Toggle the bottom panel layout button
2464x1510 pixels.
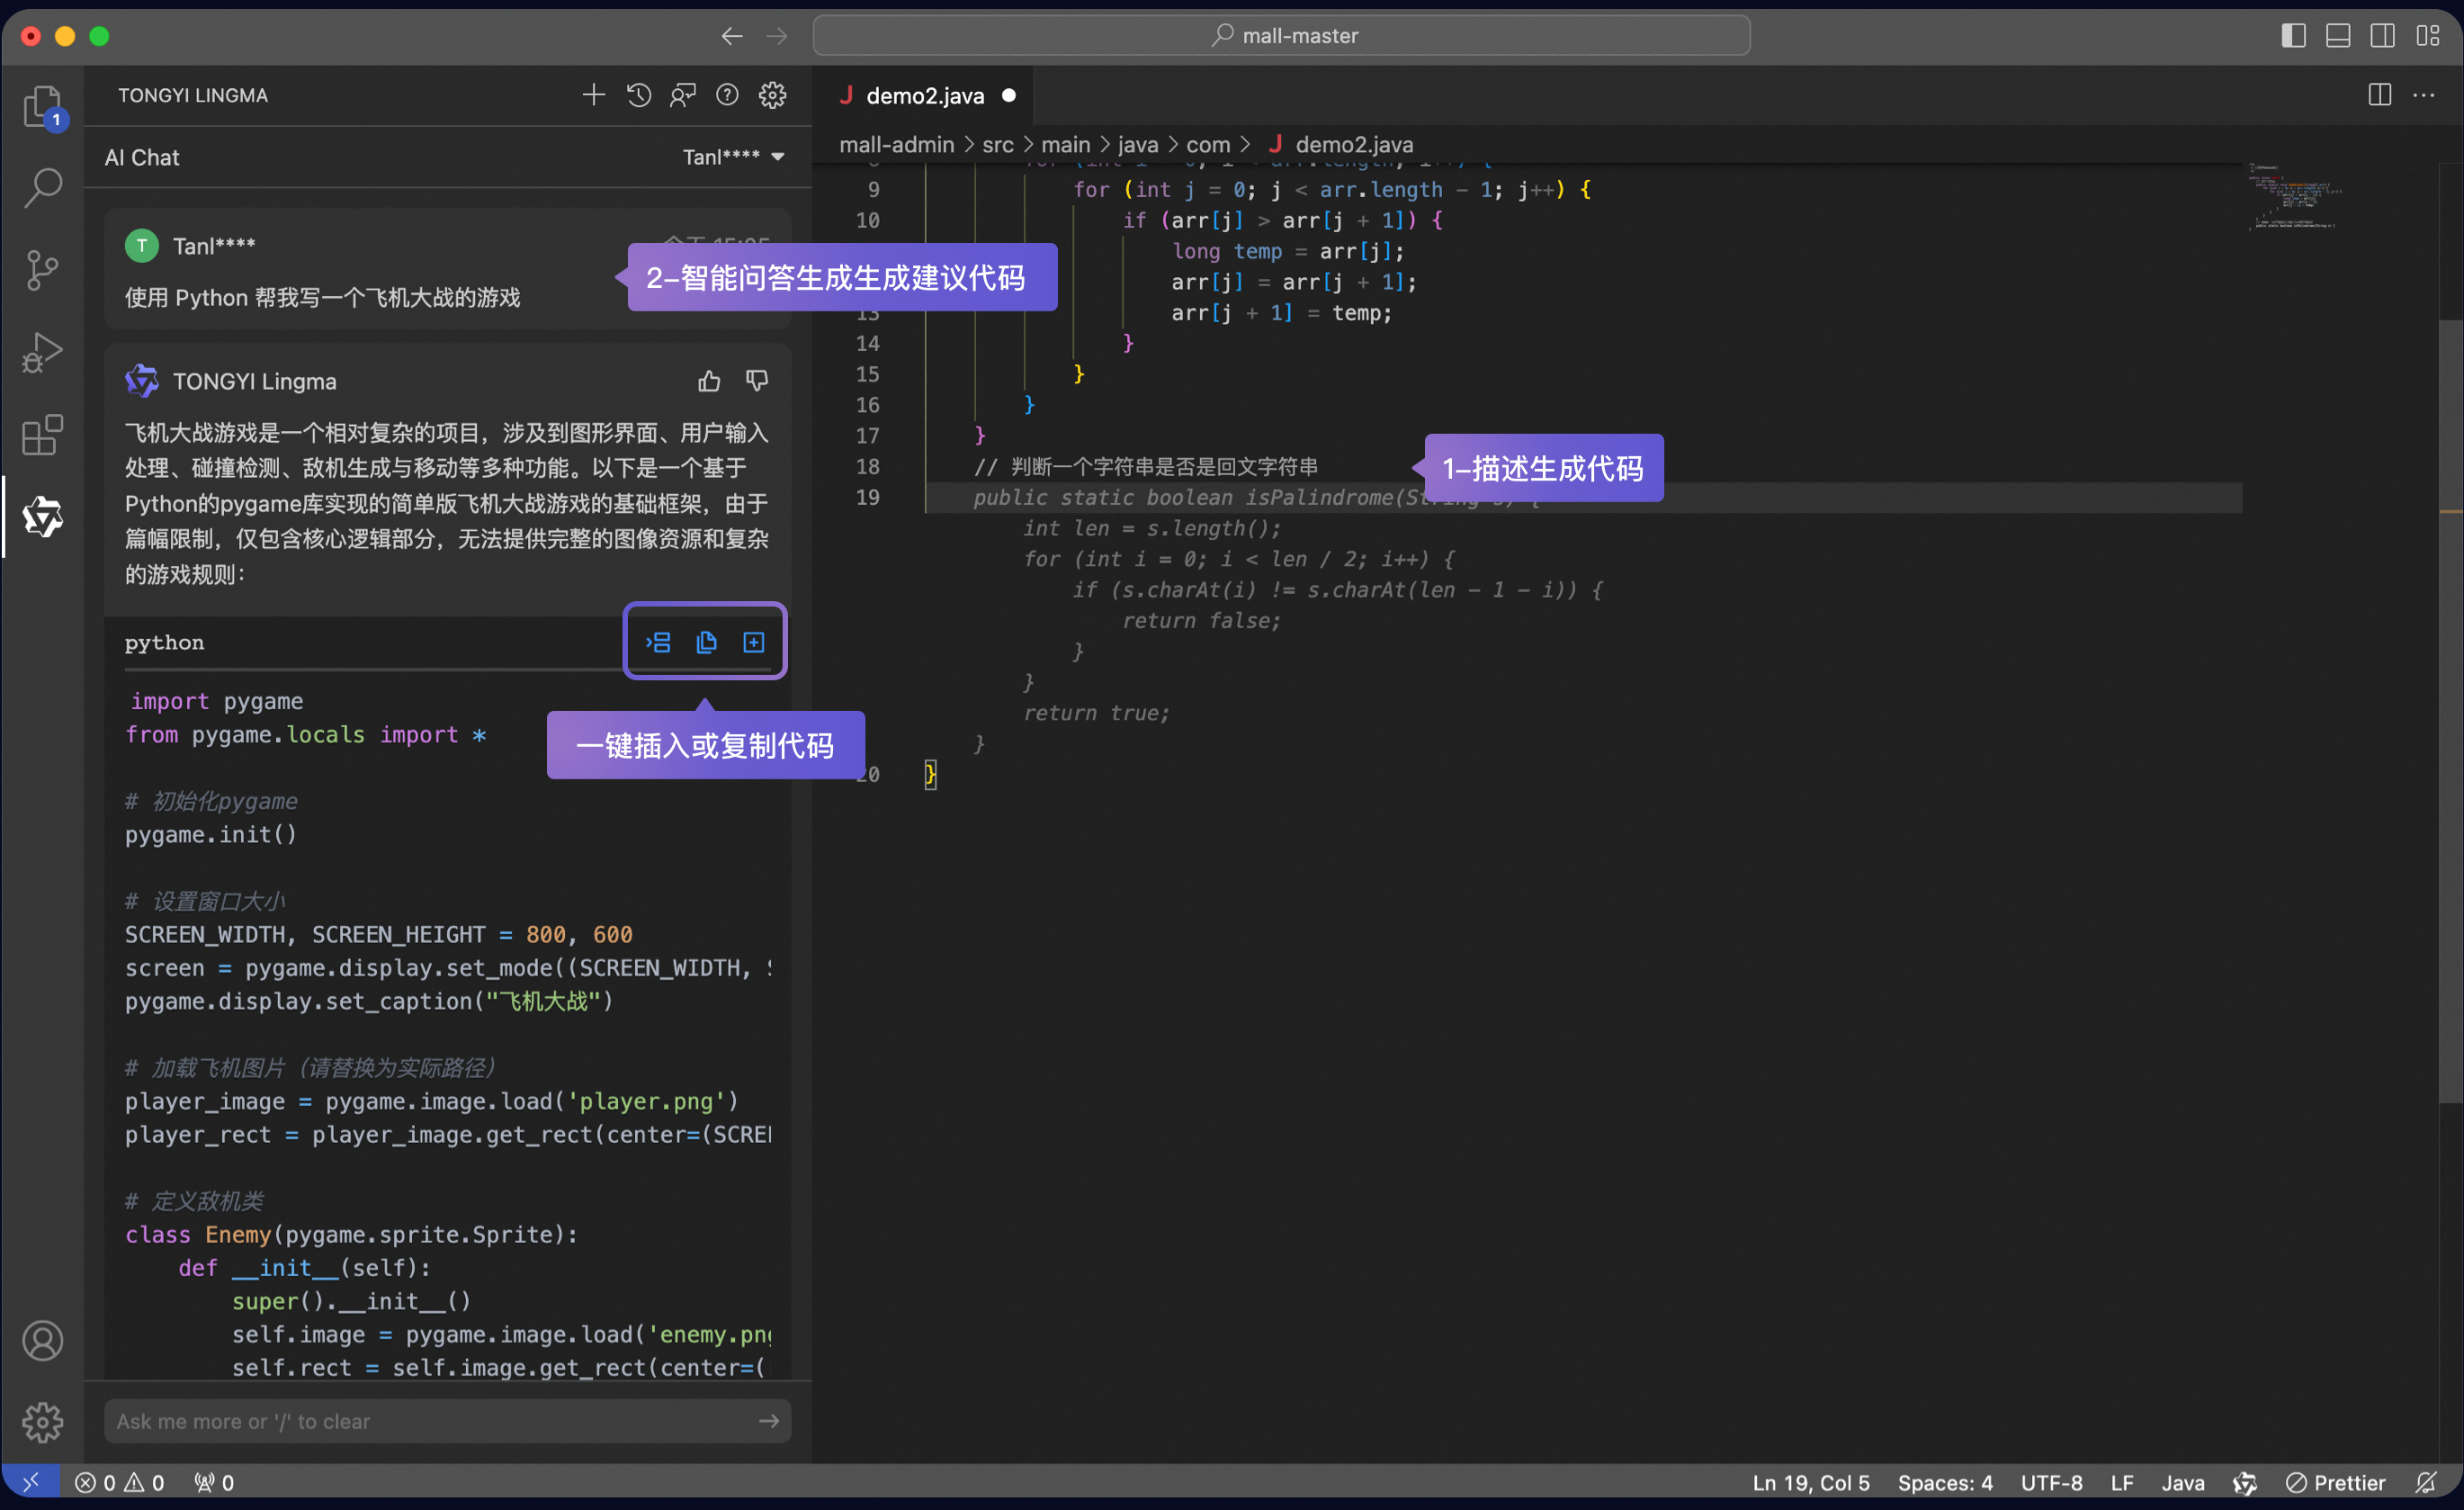click(x=2338, y=36)
